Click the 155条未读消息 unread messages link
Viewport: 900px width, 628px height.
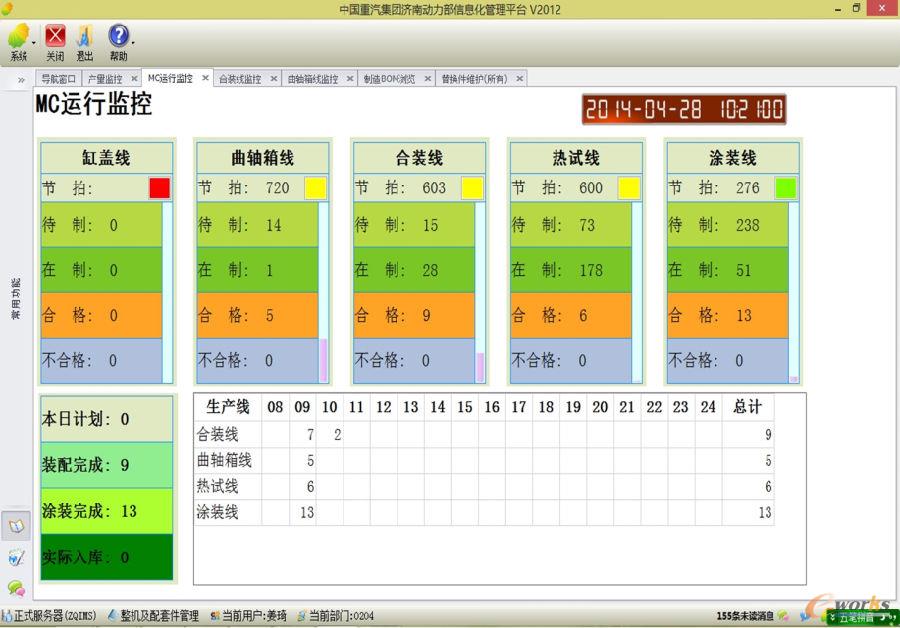746,616
